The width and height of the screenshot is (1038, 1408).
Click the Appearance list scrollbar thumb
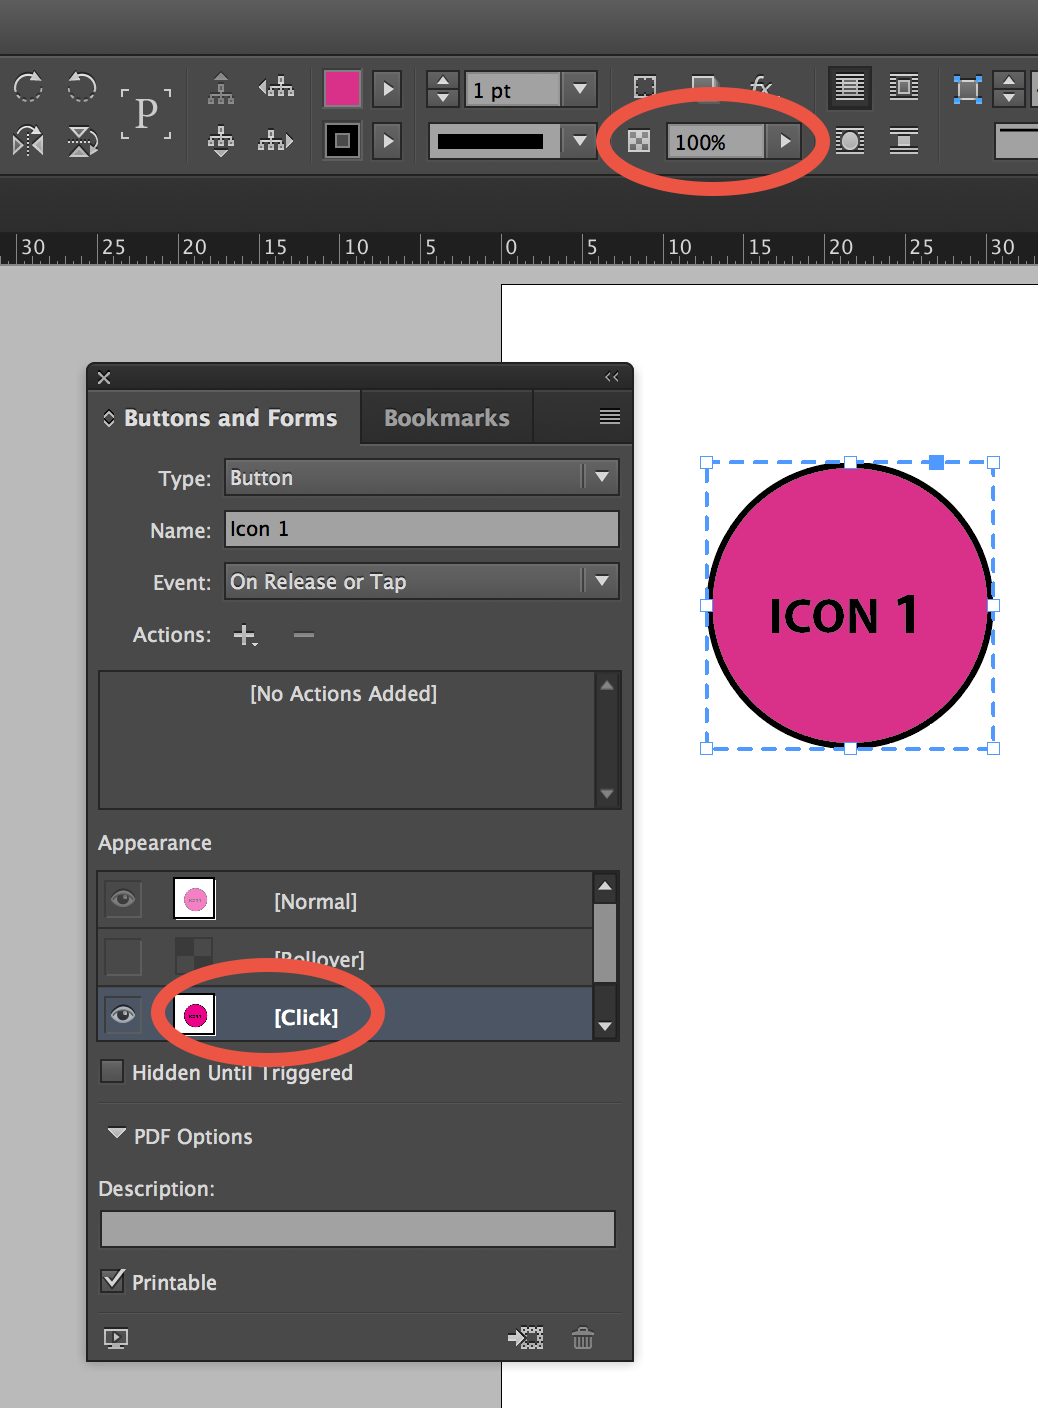(605, 943)
